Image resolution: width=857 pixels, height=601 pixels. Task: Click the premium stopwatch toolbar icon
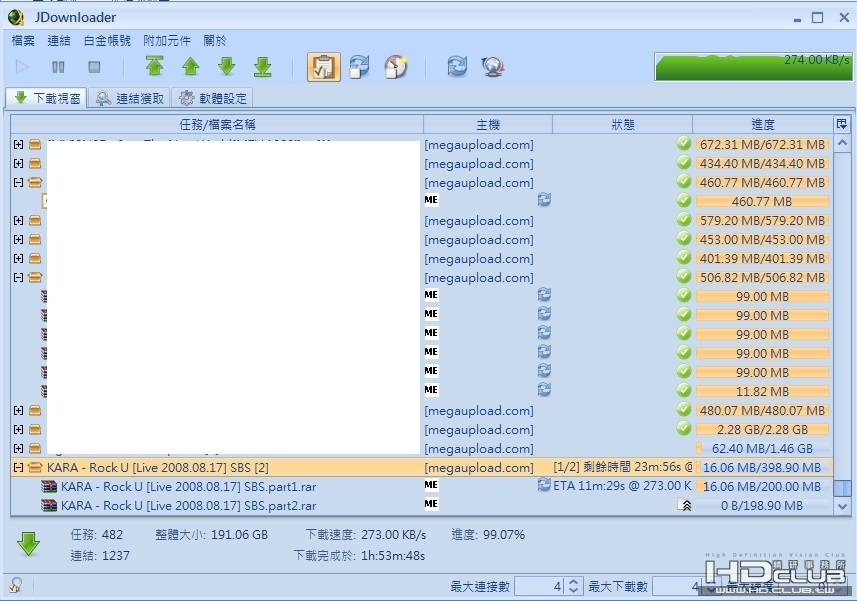point(396,67)
